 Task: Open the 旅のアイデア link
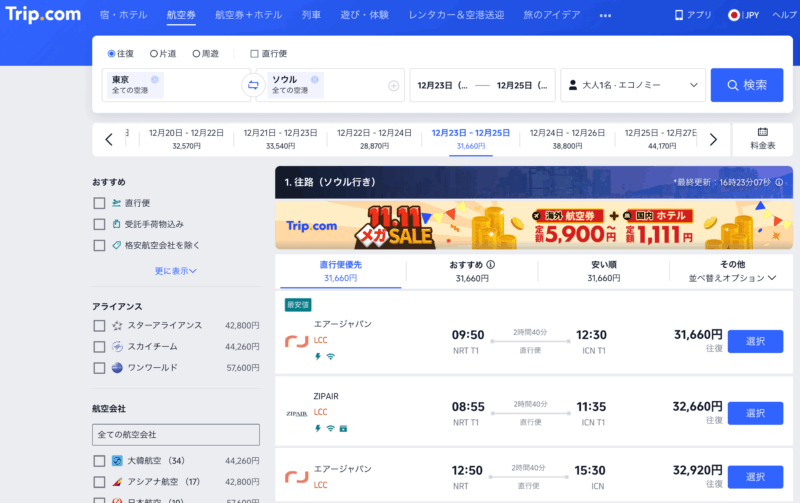552,15
